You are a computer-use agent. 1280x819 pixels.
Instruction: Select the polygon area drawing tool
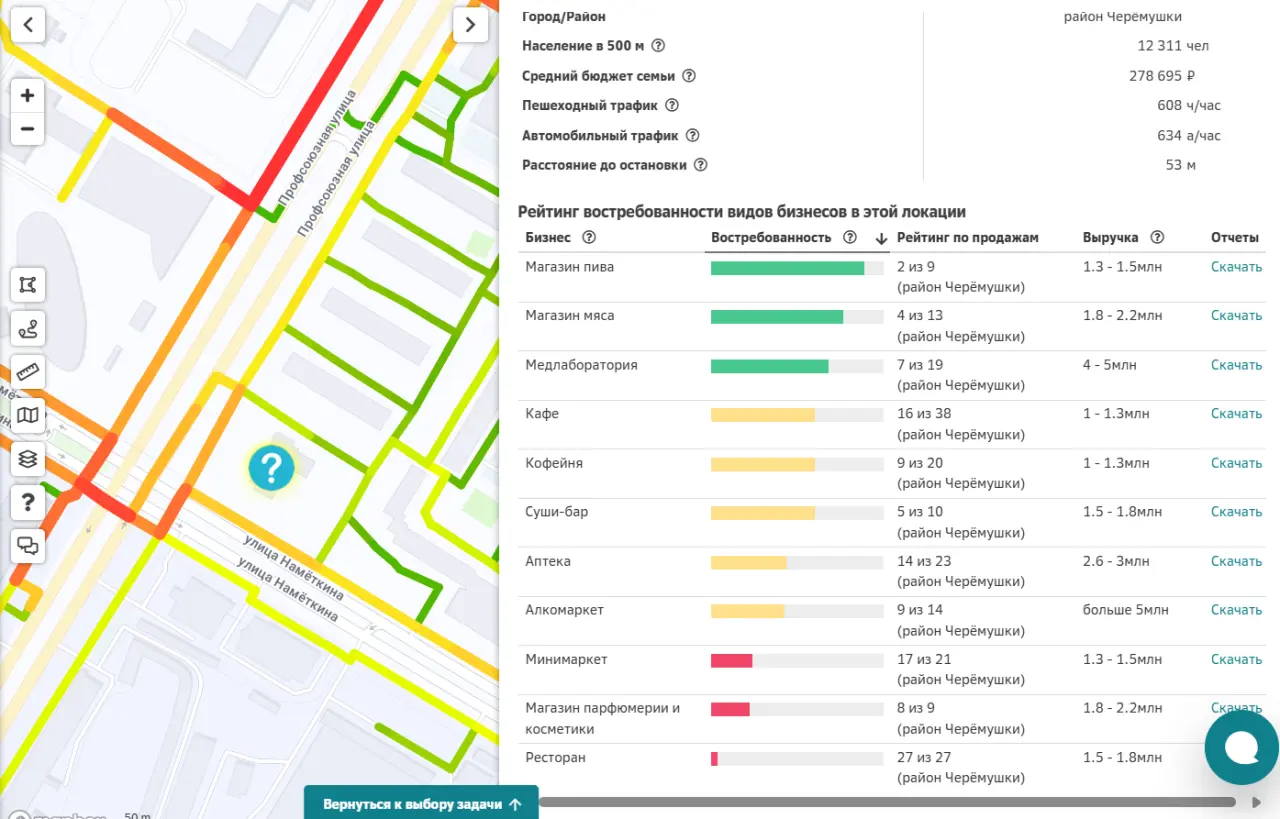click(28, 285)
